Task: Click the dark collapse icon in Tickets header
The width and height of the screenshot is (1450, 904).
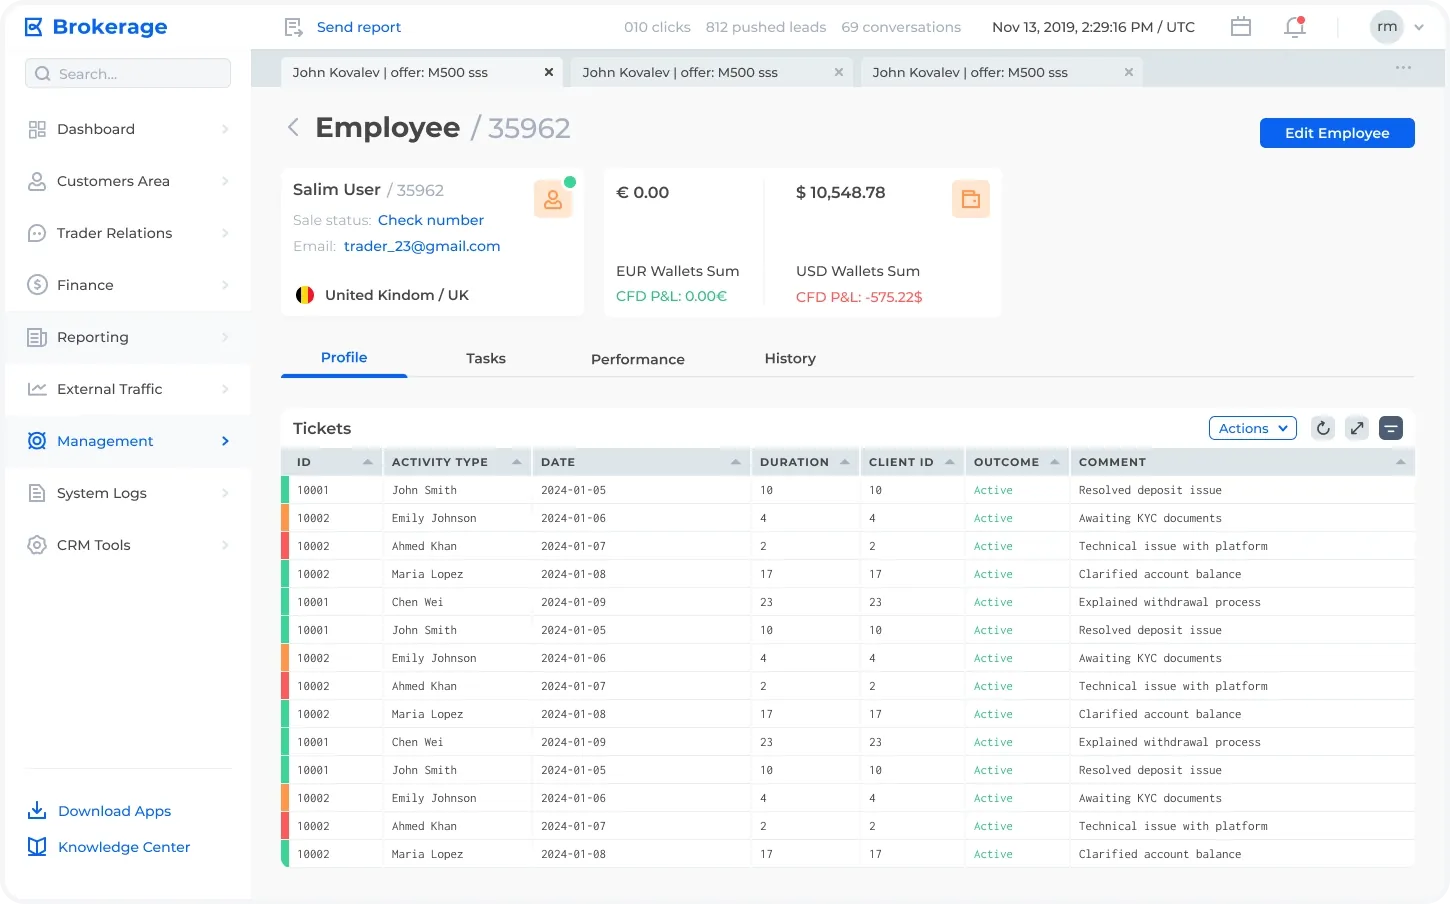Action: [x=1391, y=428]
